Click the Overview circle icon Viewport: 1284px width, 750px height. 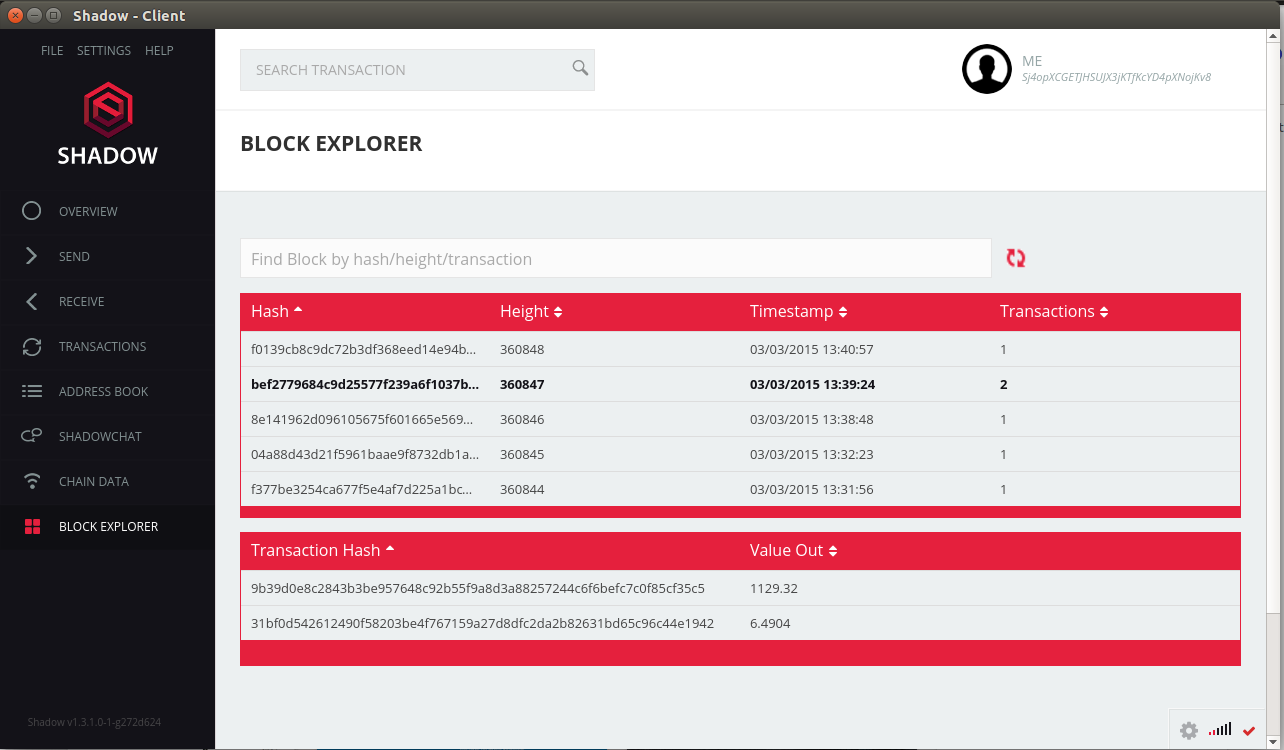(32, 211)
